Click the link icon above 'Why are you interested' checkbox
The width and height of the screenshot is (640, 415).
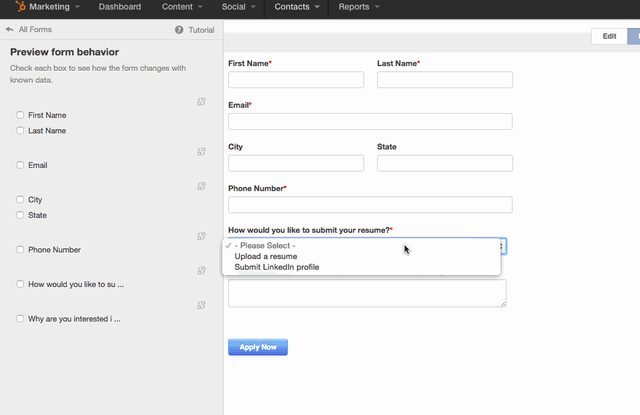coord(201,305)
